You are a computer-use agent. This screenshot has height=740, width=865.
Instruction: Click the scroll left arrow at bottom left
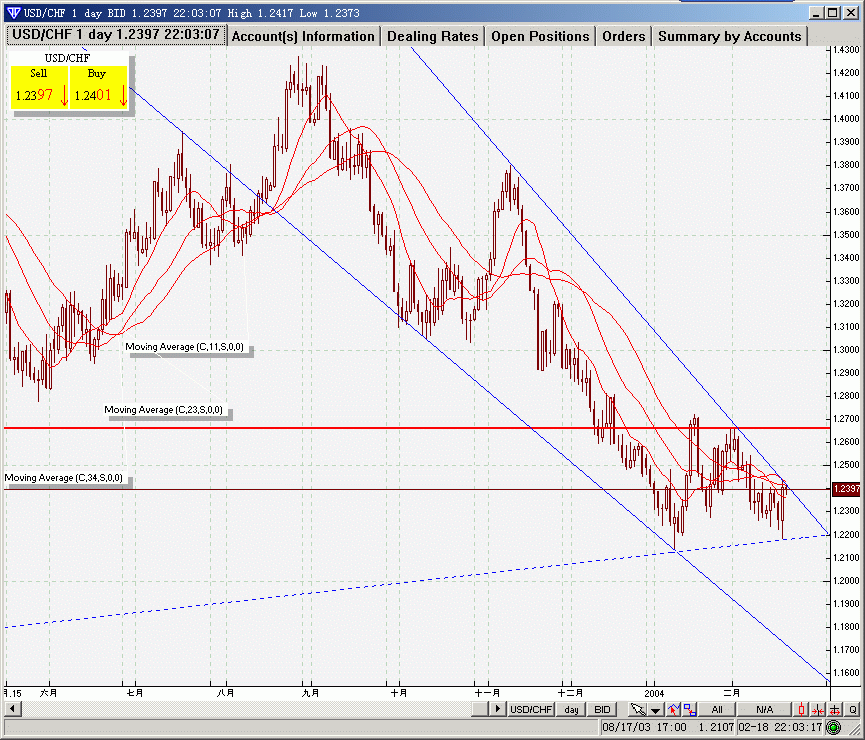(x=13, y=709)
